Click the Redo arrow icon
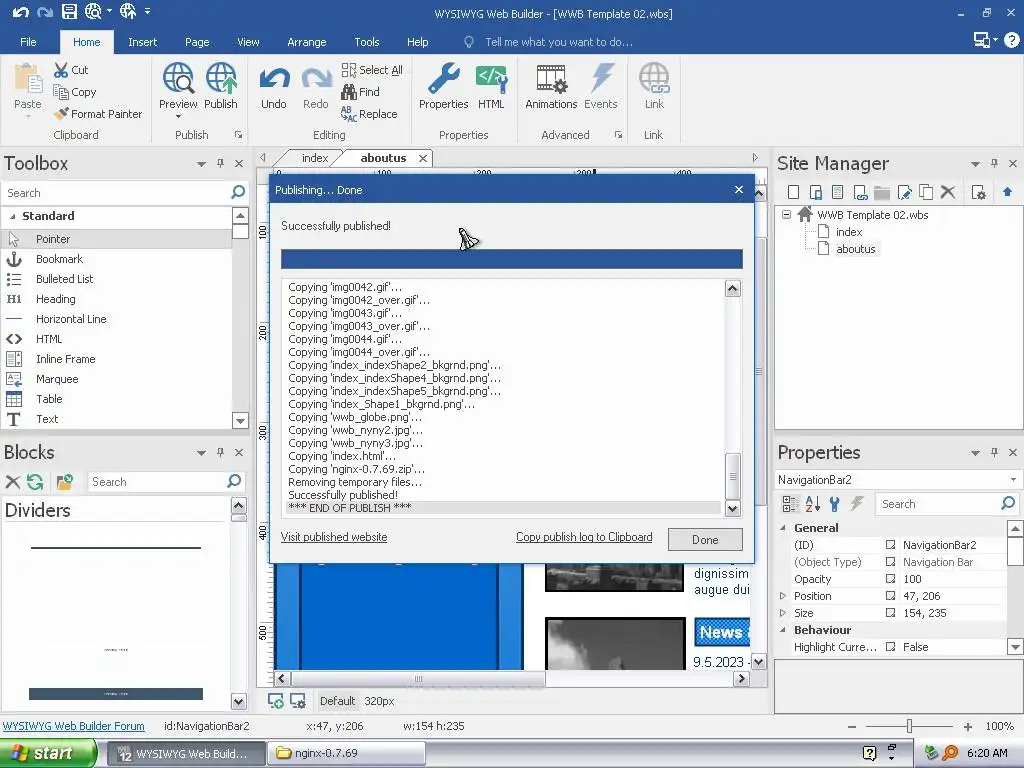Viewport: 1024px width, 768px height. tap(316, 79)
